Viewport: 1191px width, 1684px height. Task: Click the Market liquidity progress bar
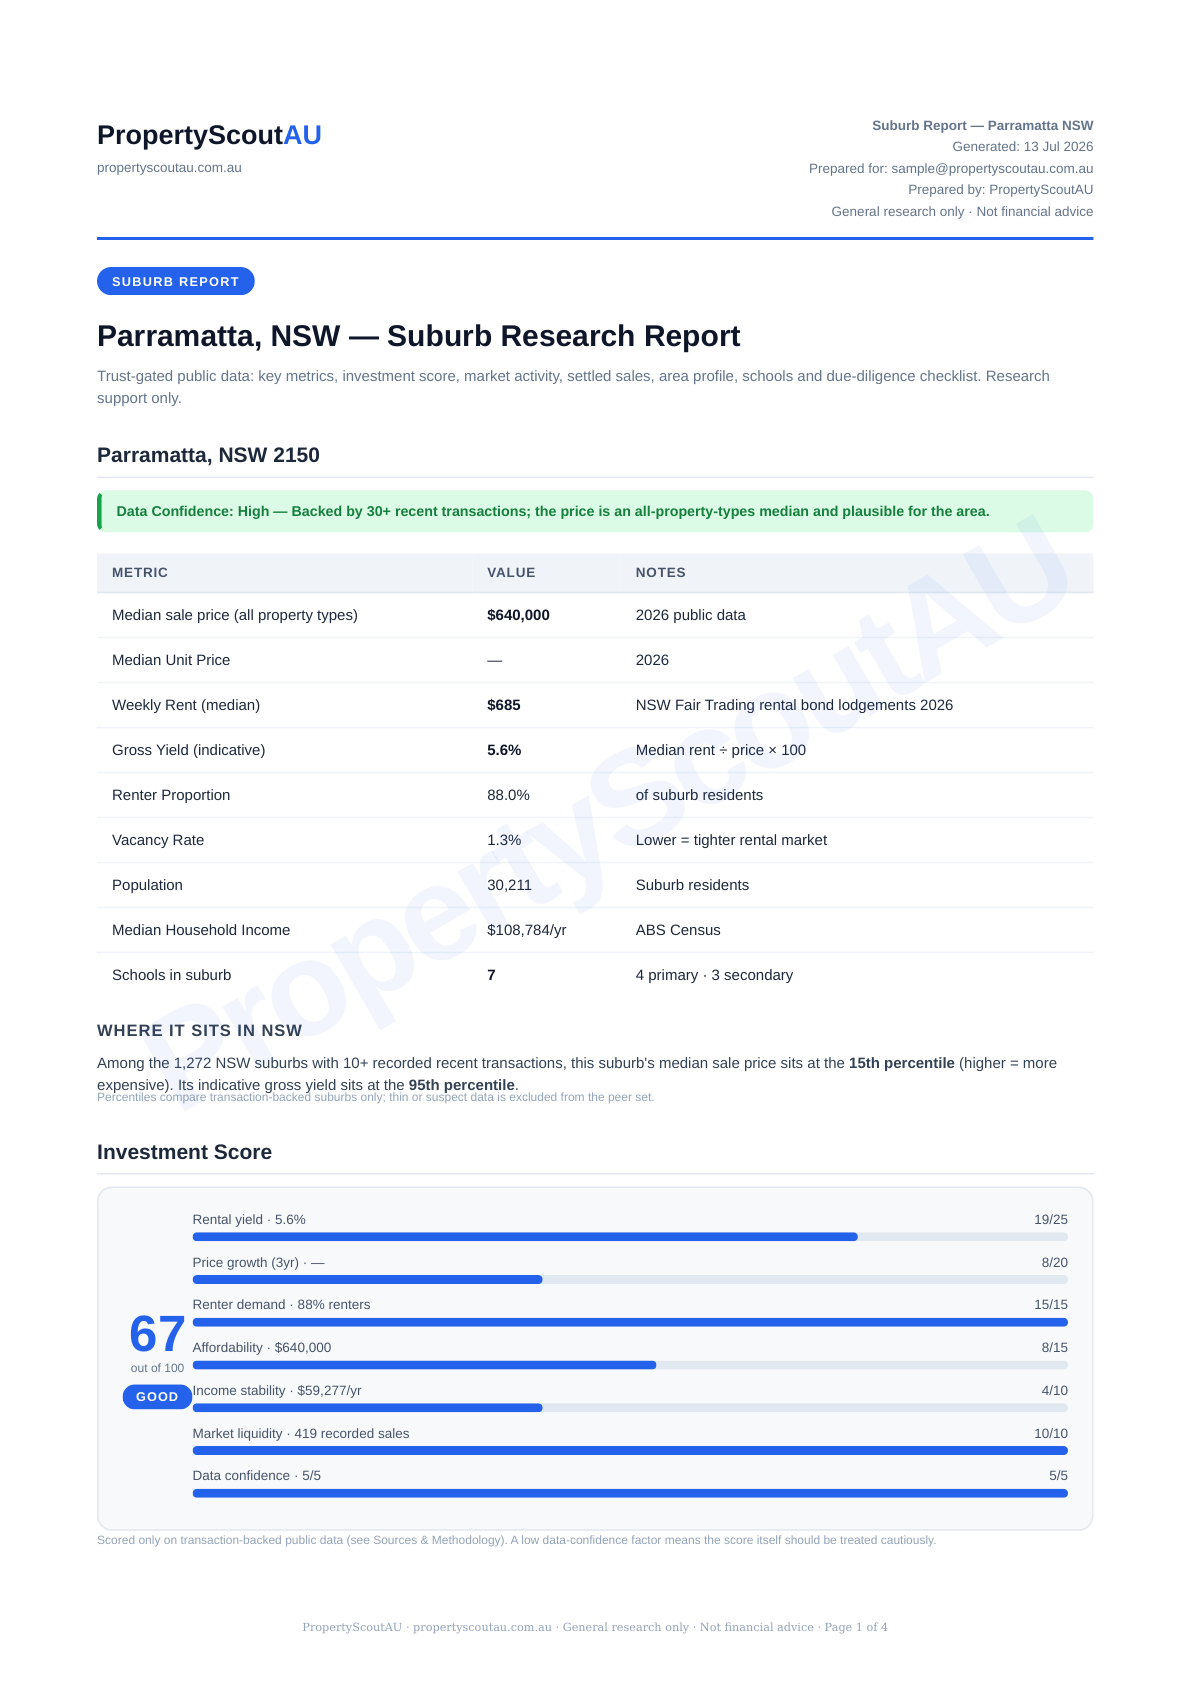(630, 1450)
